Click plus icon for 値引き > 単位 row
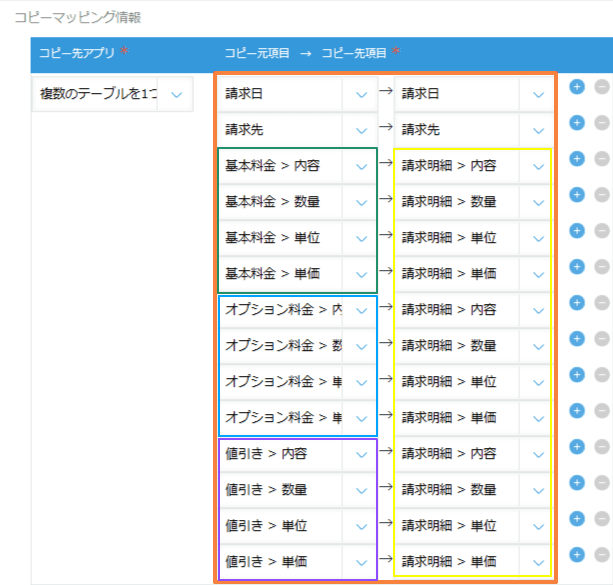Screen dimensions: 613x585 tap(577, 519)
